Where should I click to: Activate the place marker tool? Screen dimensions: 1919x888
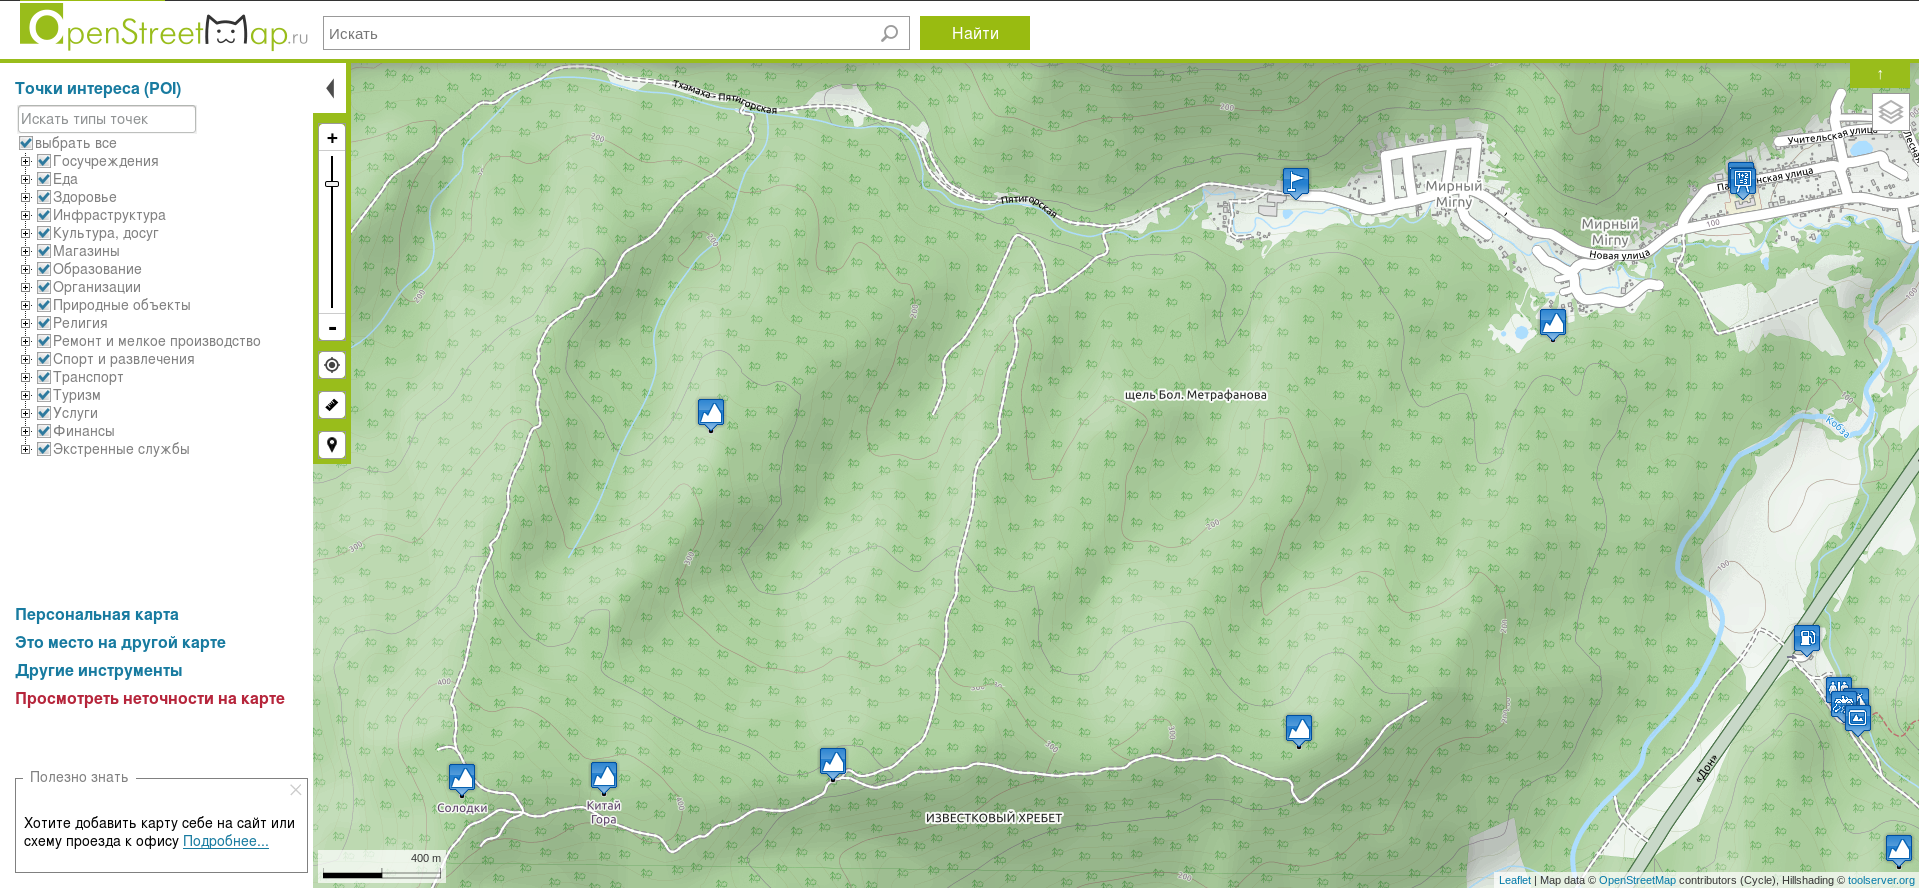332,445
